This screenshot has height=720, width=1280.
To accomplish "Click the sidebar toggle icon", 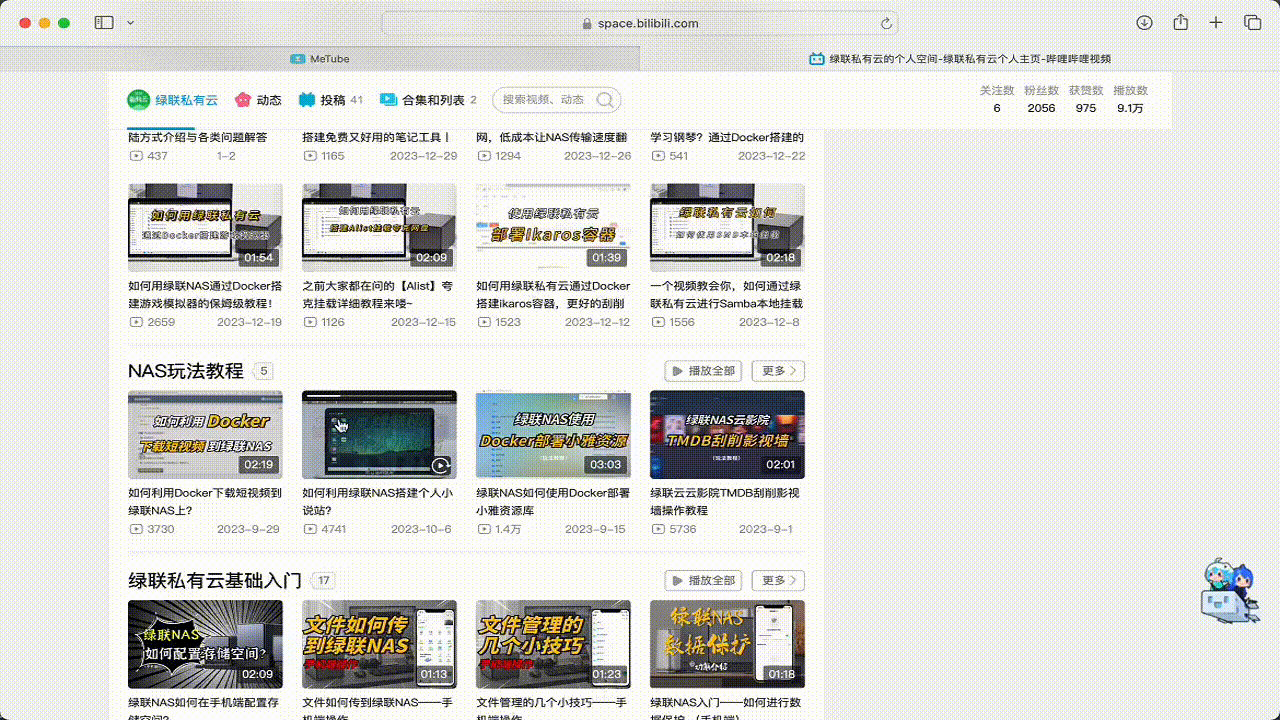I will [104, 22].
